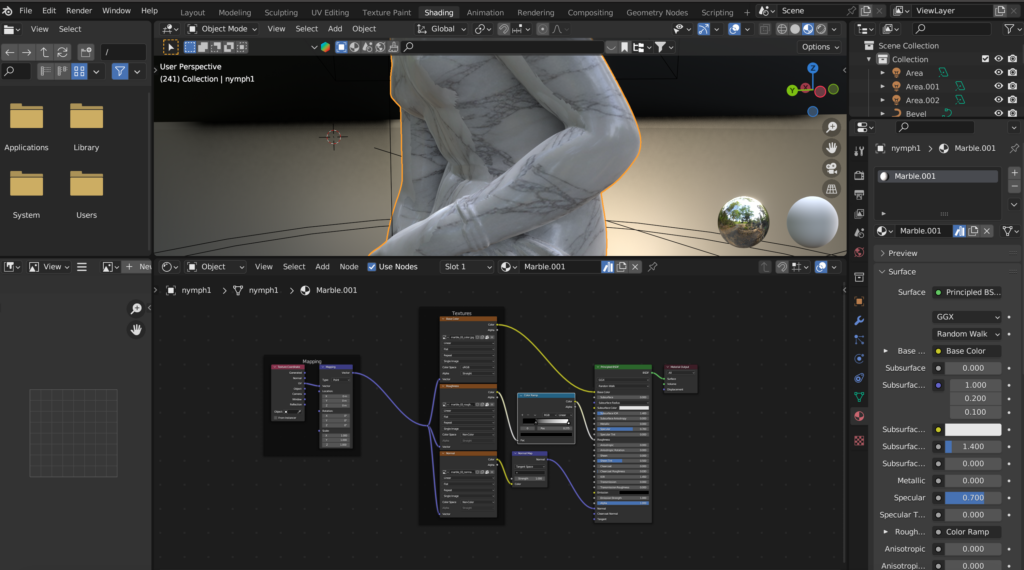
Task: Refresh the file browser list
Action: pos(62,52)
